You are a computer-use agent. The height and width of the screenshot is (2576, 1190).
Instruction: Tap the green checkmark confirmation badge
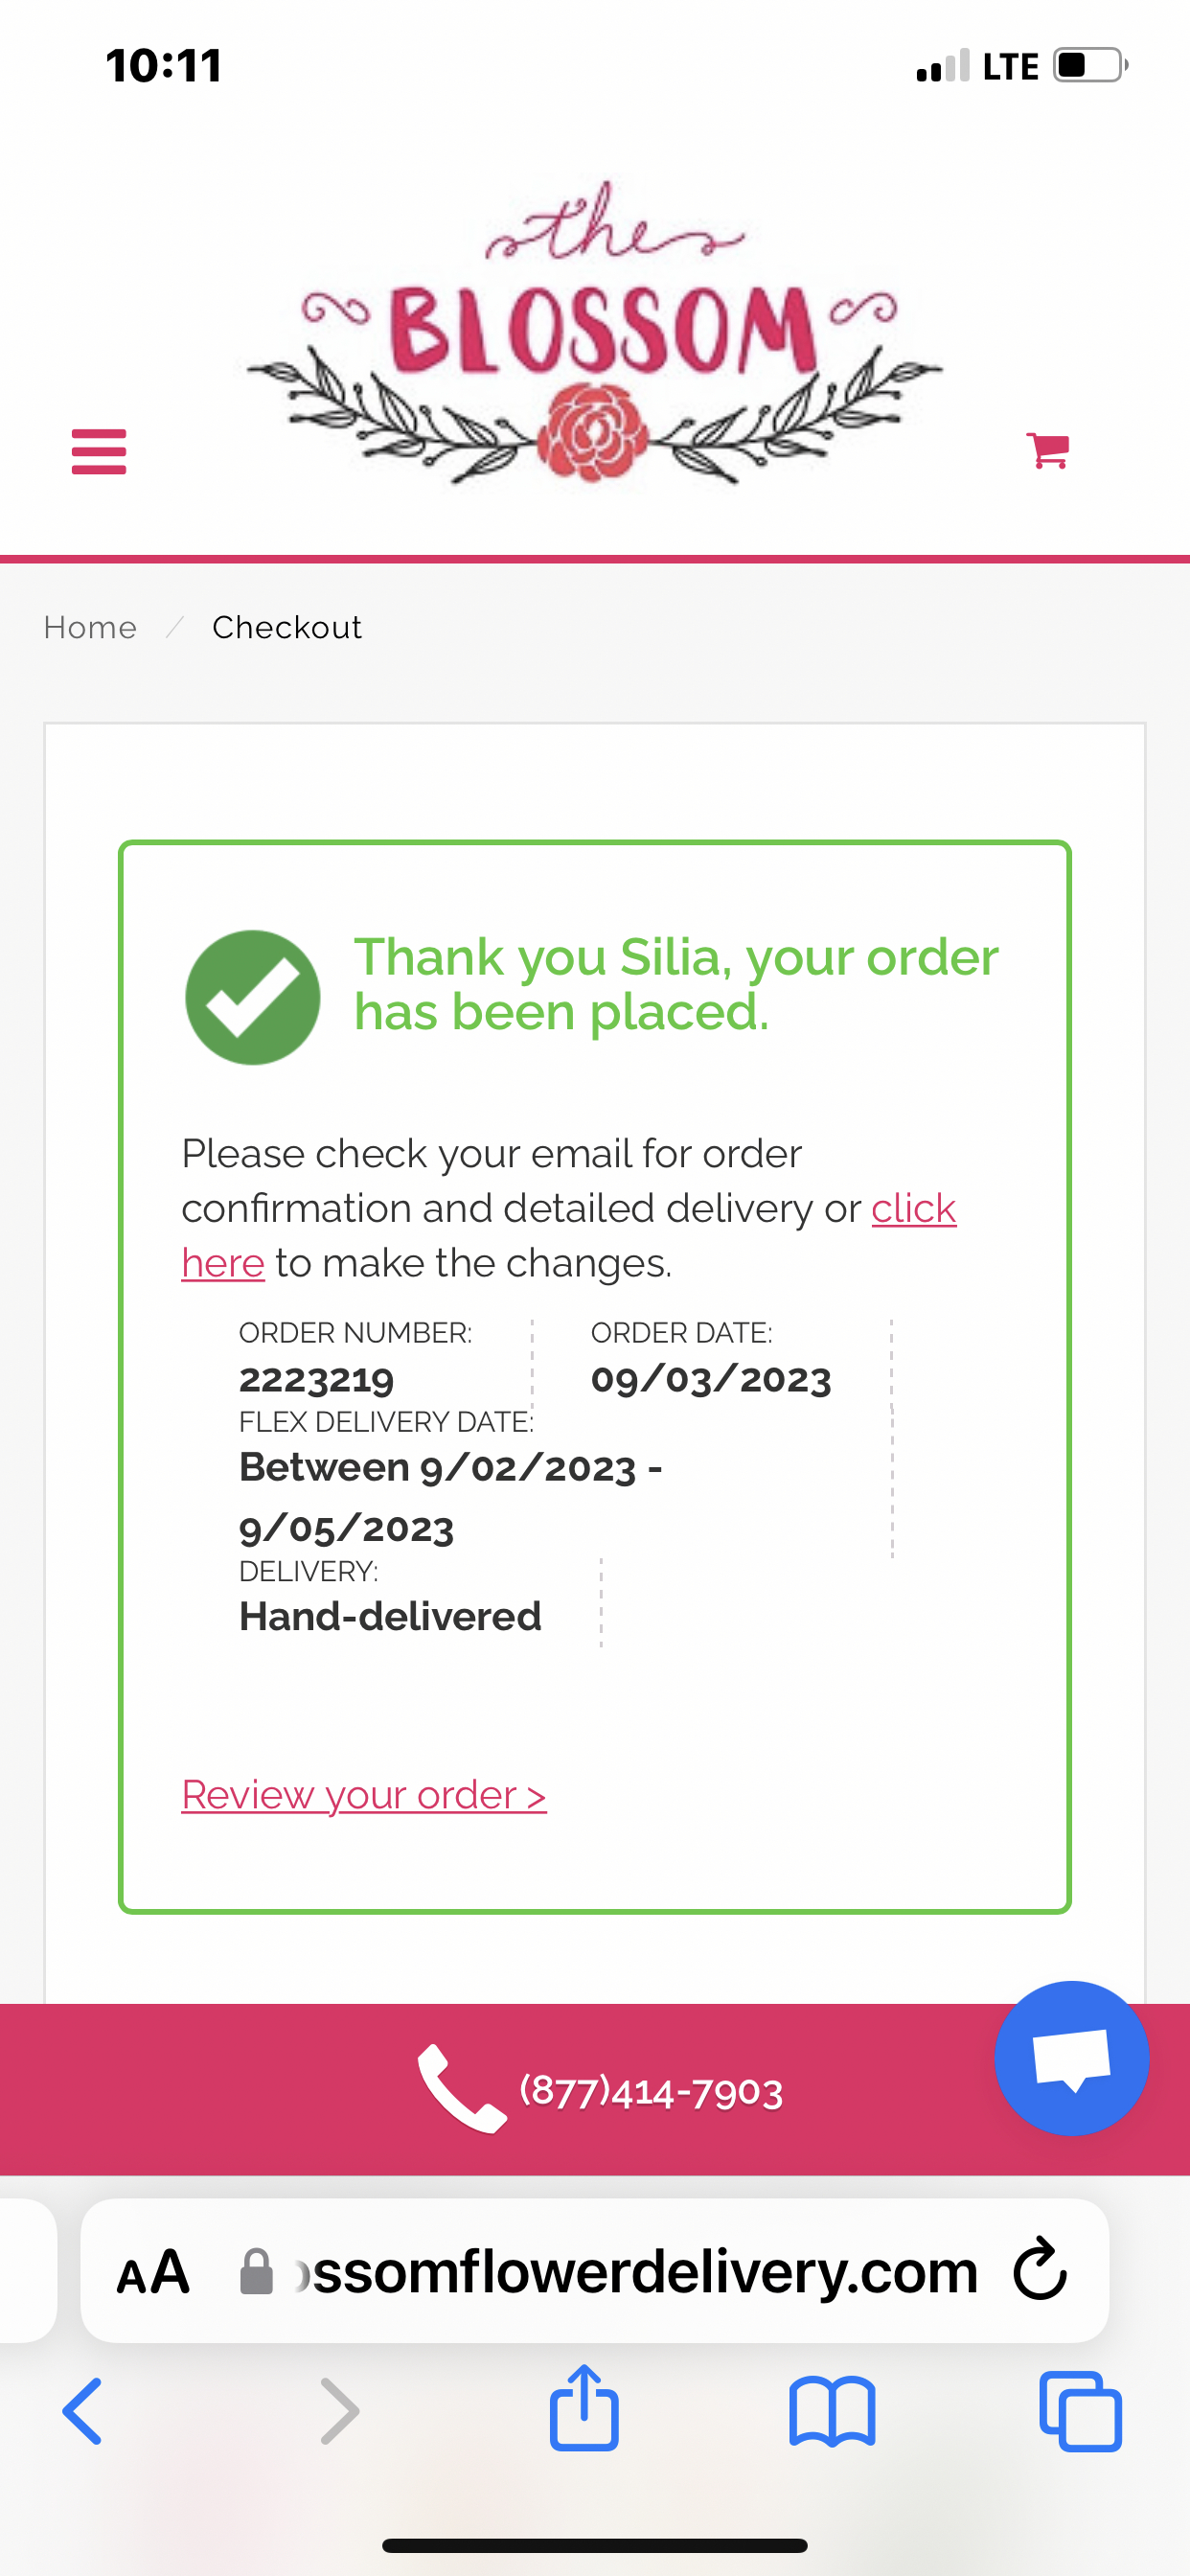252,994
